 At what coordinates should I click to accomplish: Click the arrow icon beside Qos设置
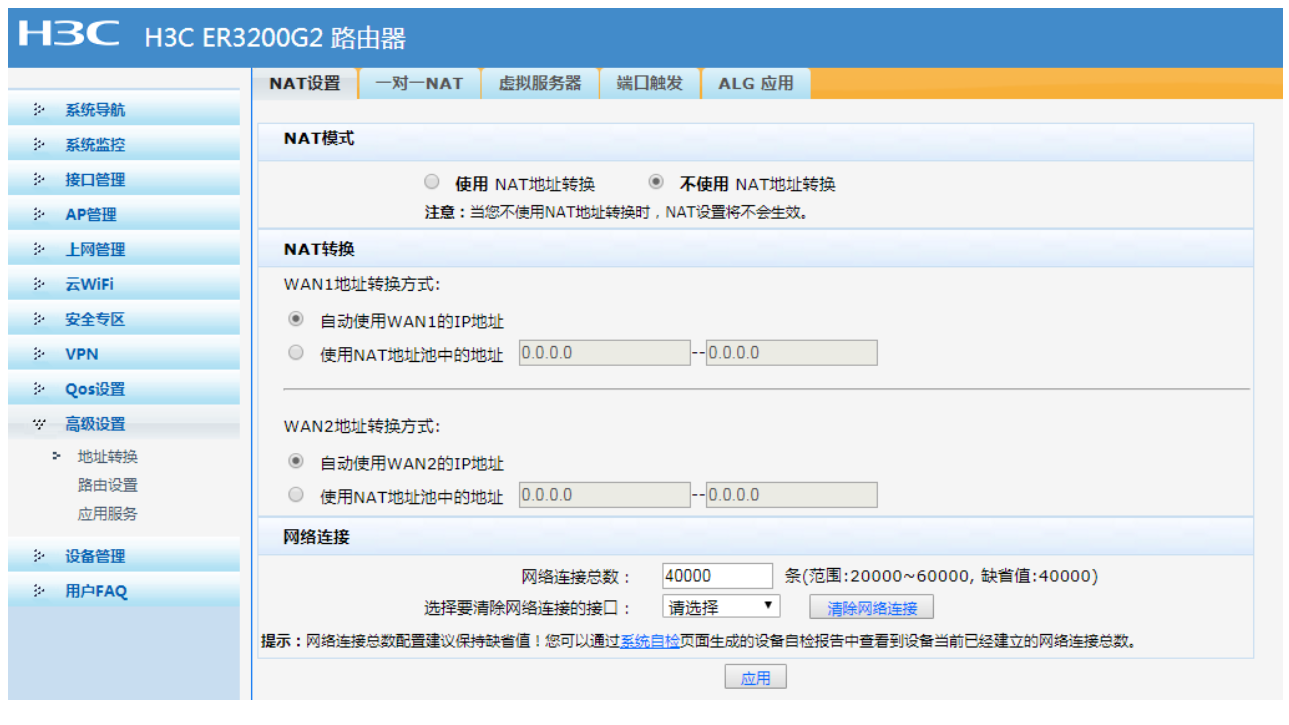pos(39,389)
